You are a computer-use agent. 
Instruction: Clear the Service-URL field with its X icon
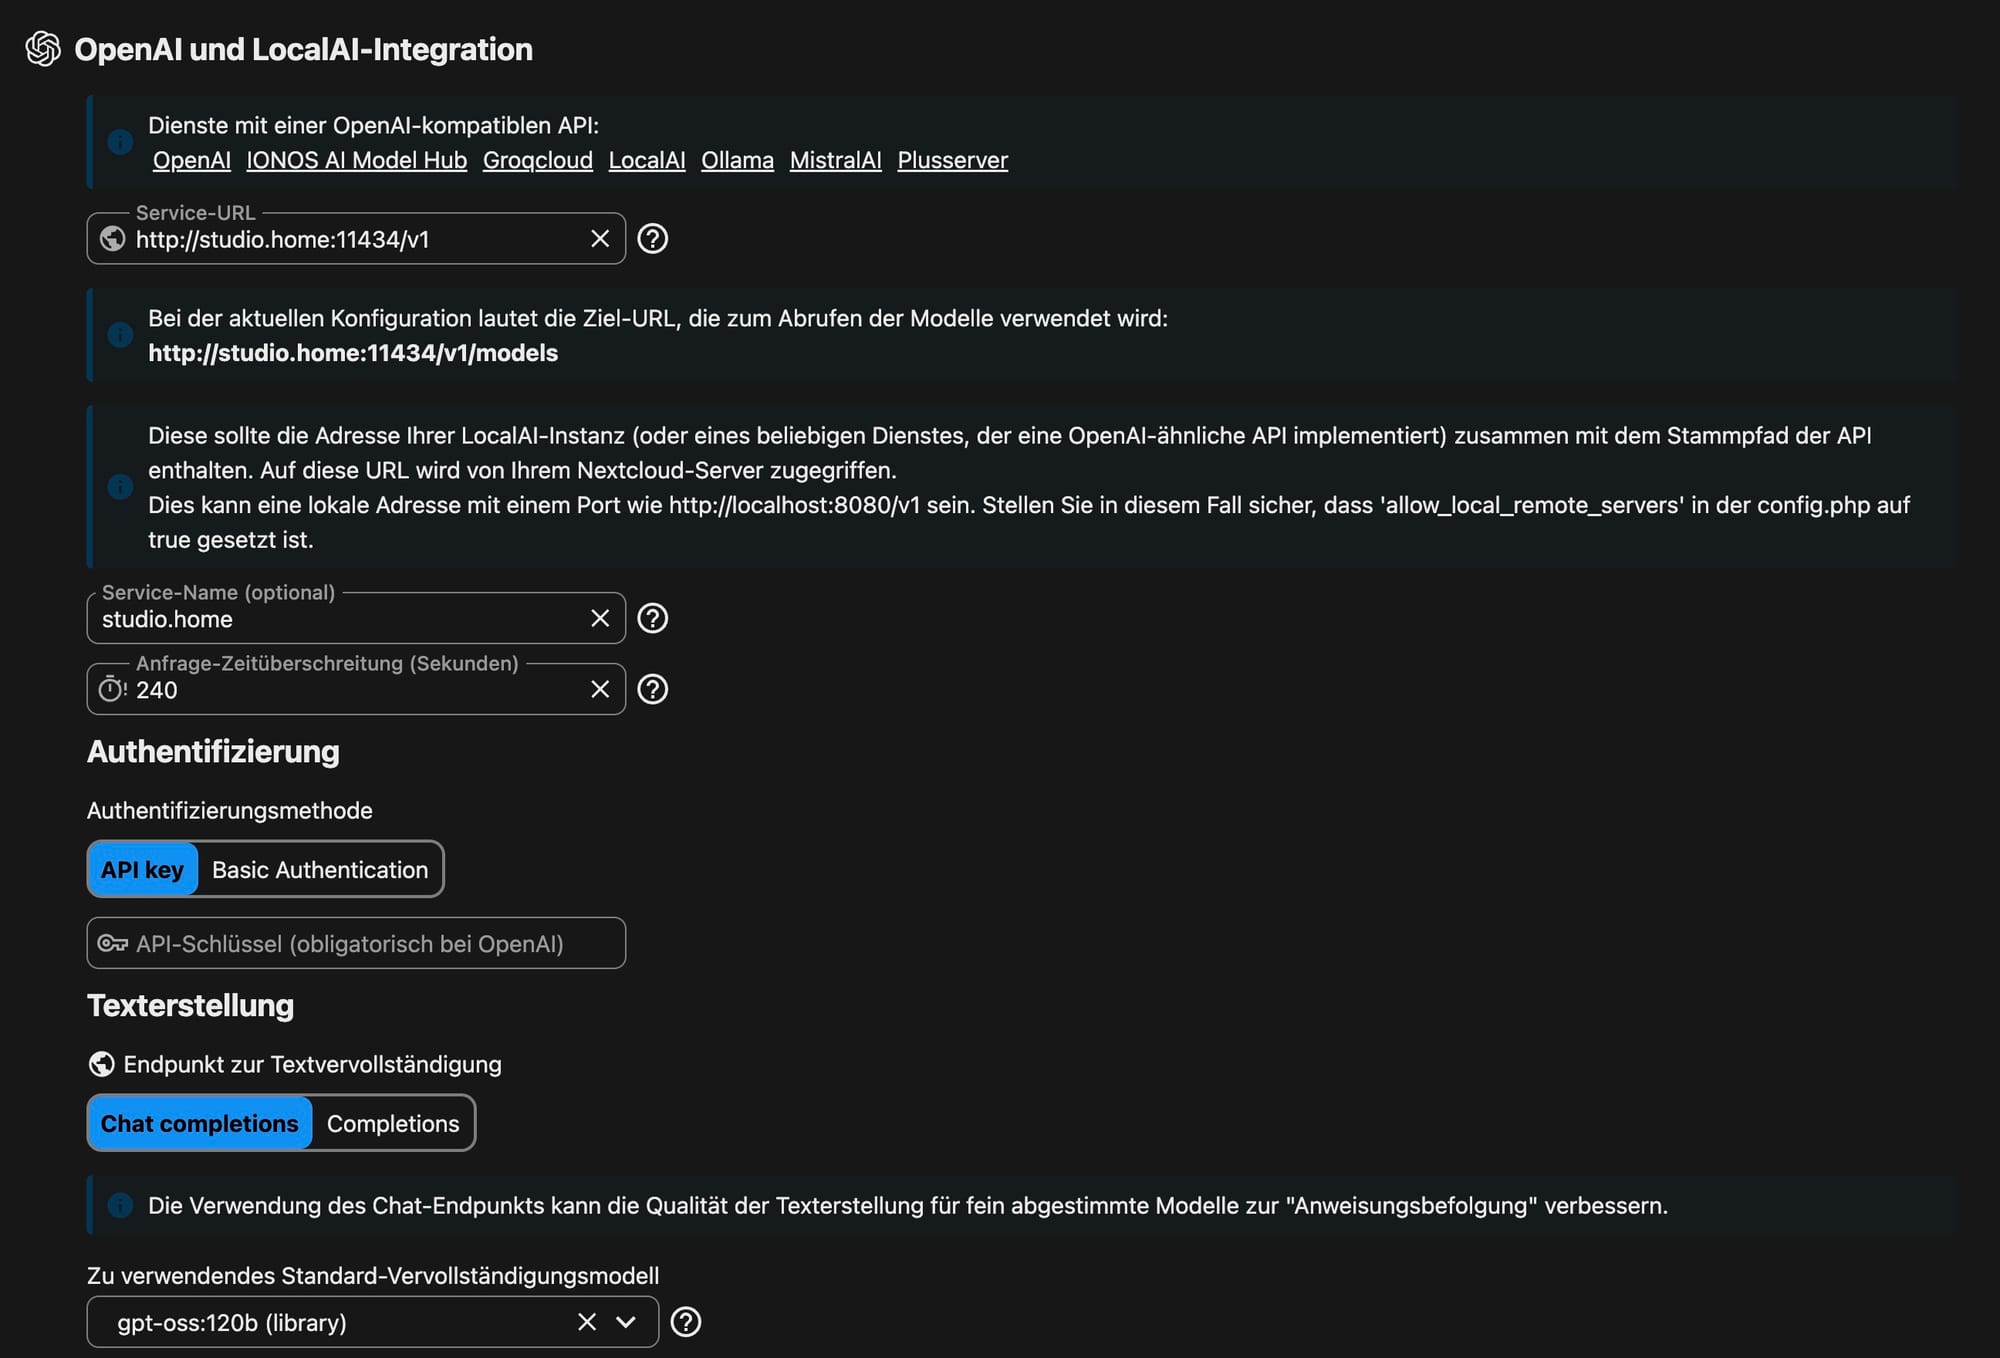coord(600,239)
